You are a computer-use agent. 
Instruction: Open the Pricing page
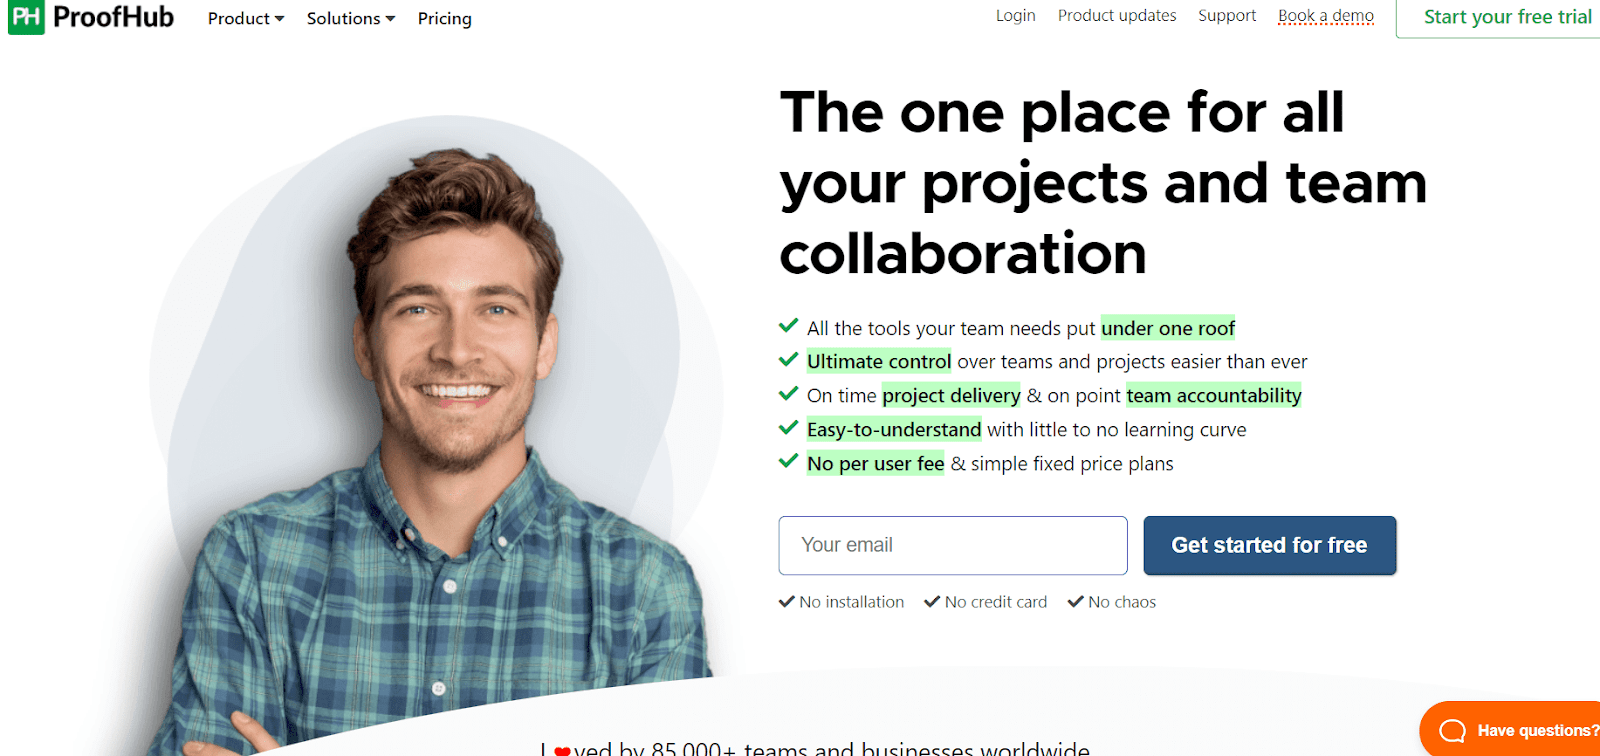point(445,18)
